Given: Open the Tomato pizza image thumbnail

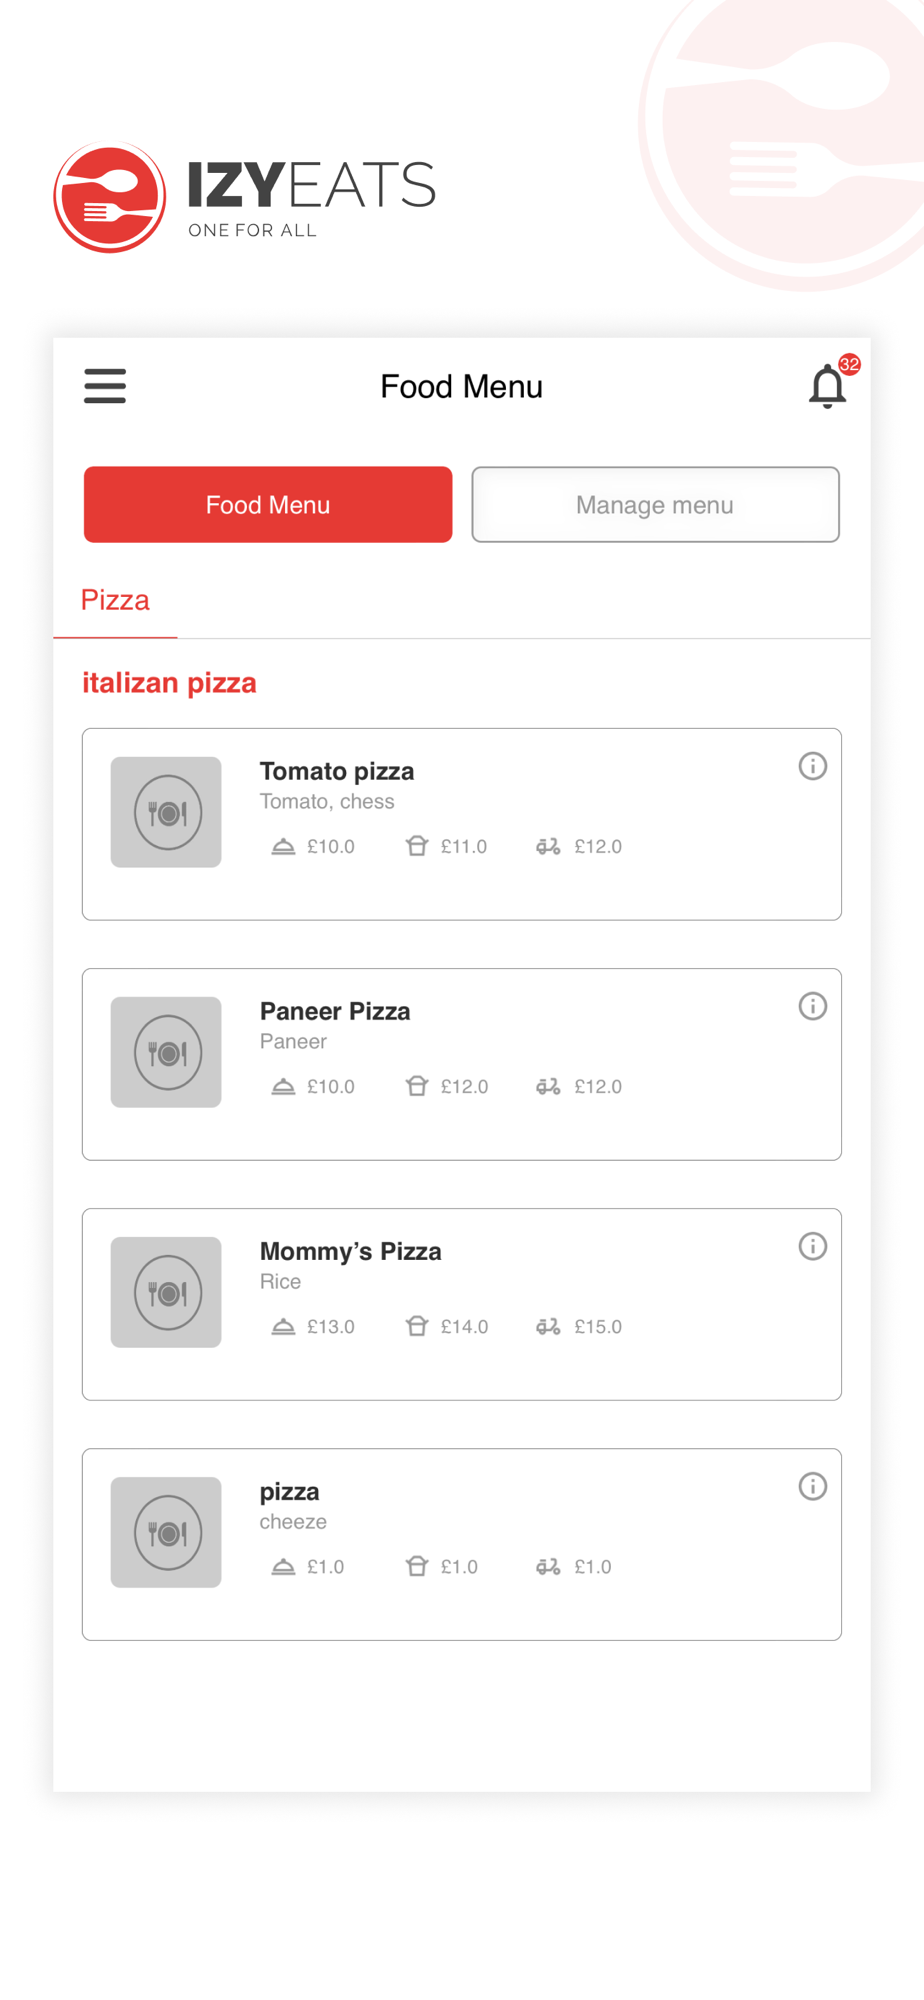Looking at the screenshot, I should tap(166, 812).
